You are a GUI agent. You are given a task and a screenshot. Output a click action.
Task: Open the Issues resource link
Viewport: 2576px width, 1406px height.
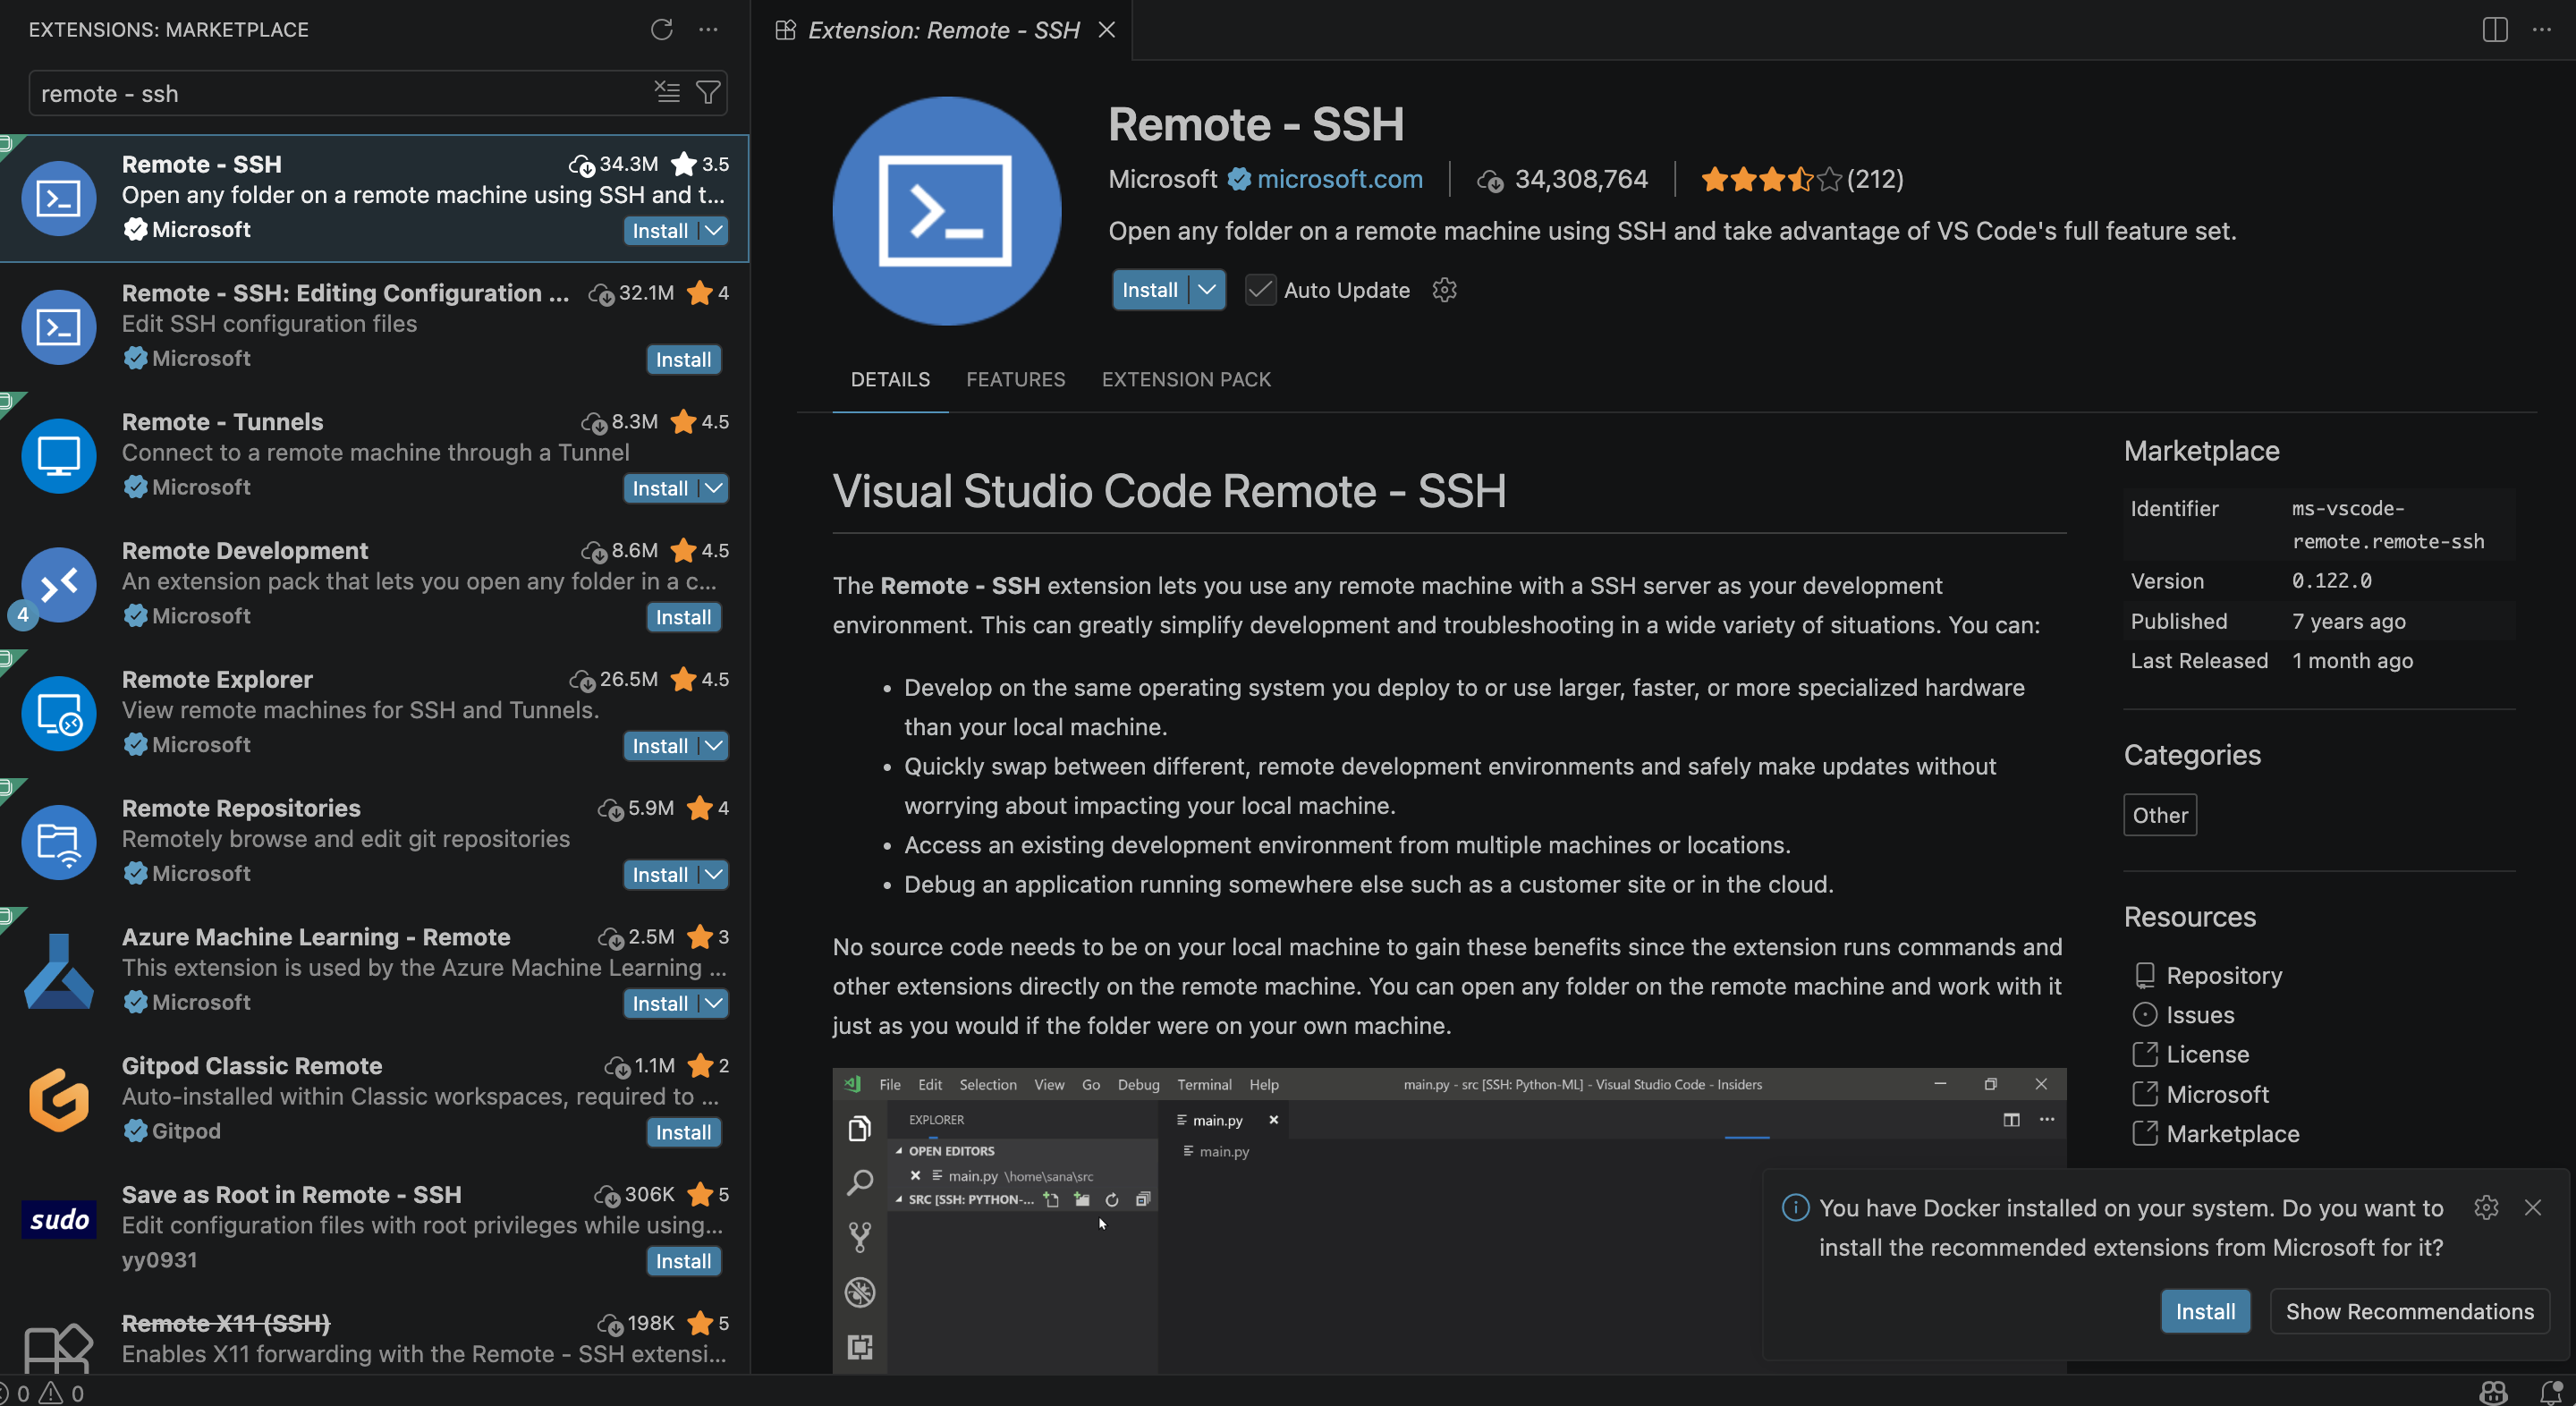point(2199,1014)
